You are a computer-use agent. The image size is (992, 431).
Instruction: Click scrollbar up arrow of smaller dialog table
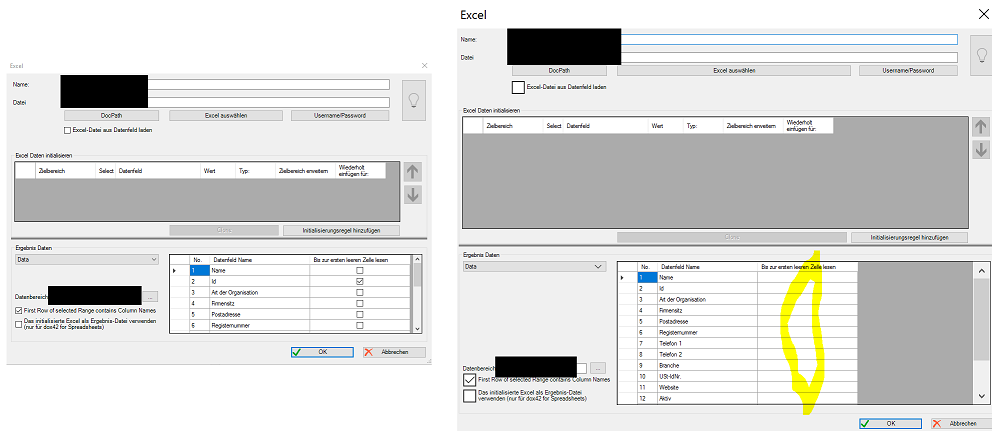pos(416,259)
